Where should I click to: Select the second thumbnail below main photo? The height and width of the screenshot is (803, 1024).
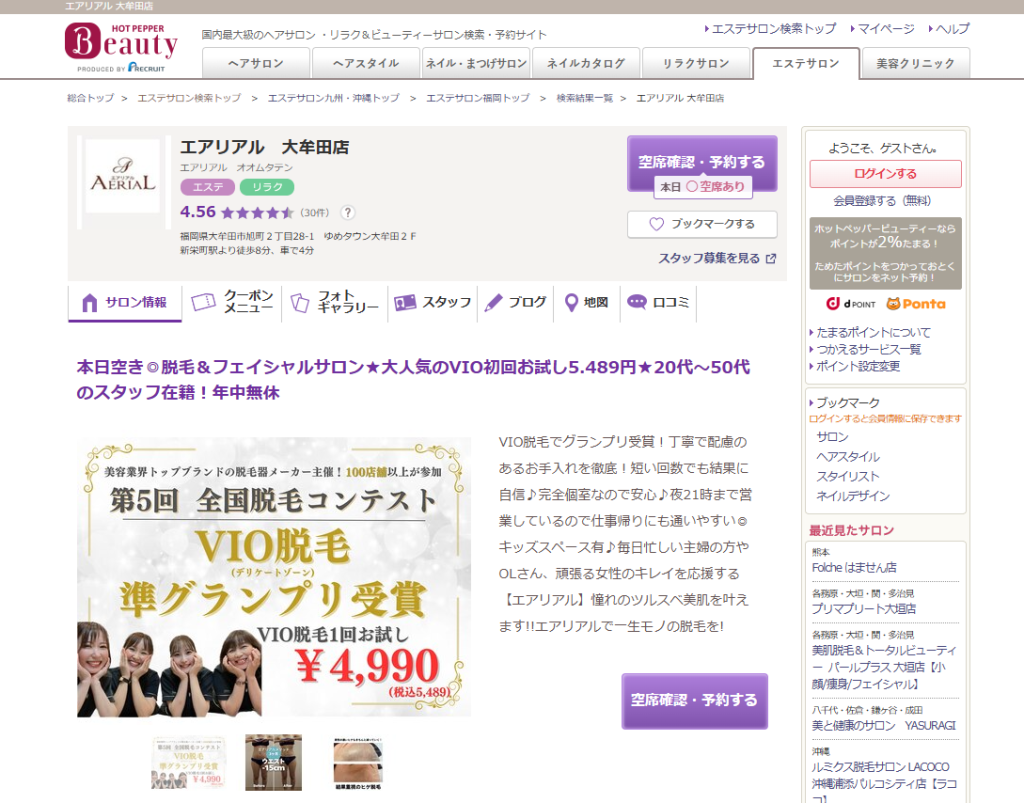(x=273, y=762)
